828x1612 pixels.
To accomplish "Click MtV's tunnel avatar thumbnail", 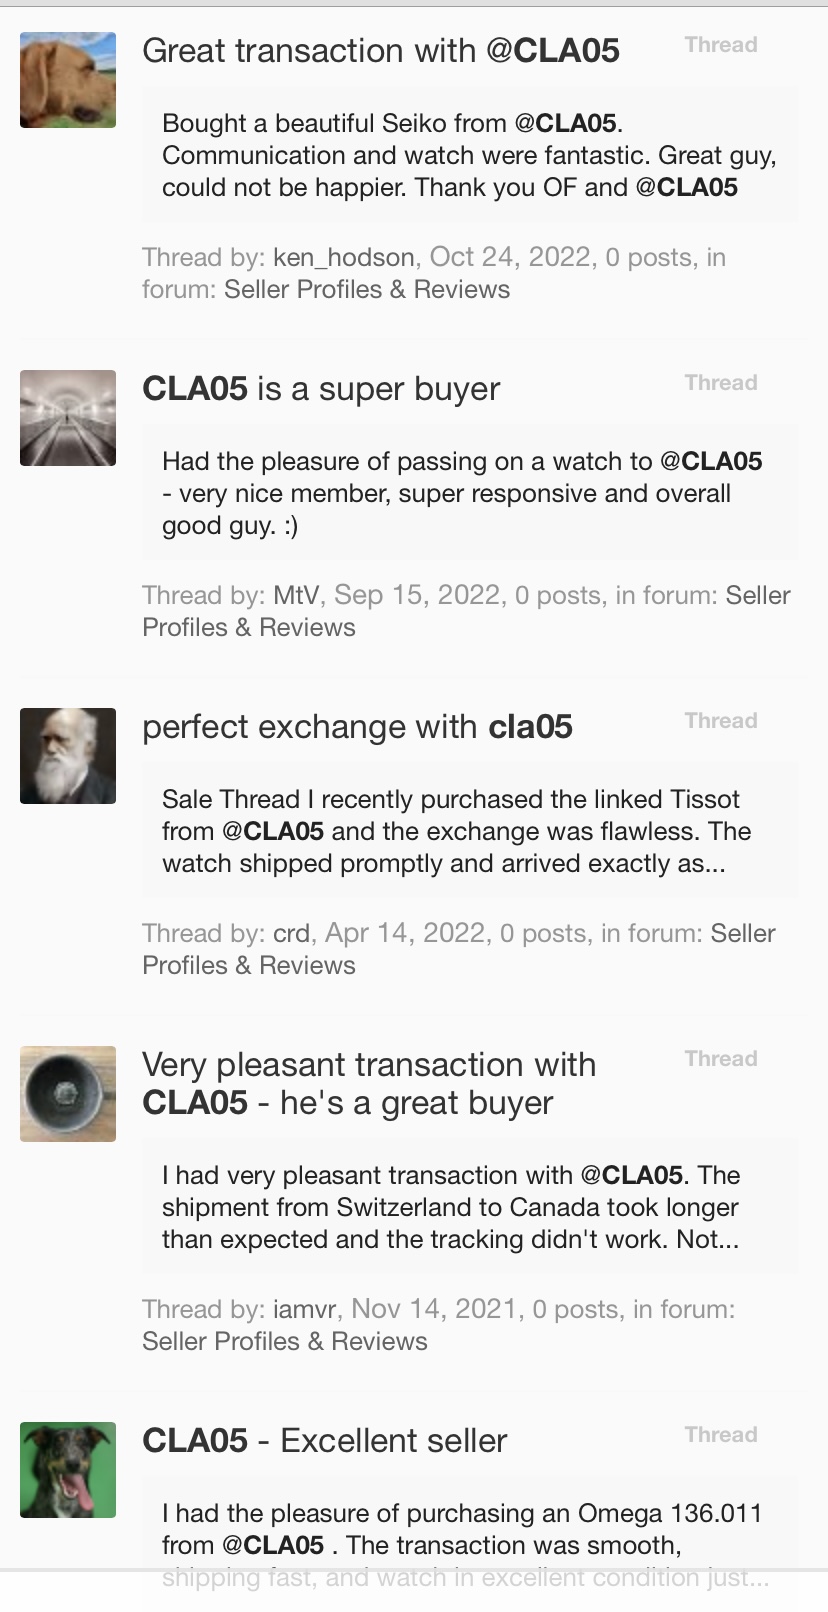I will [68, 418].
